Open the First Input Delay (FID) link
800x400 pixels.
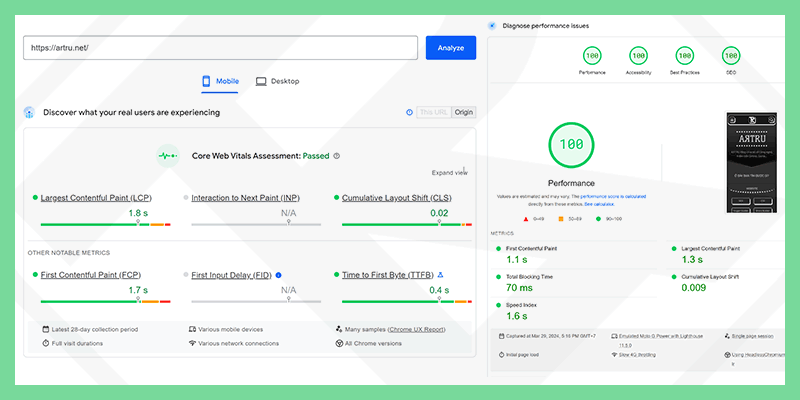pyautogui.click(x=232, y=275)
